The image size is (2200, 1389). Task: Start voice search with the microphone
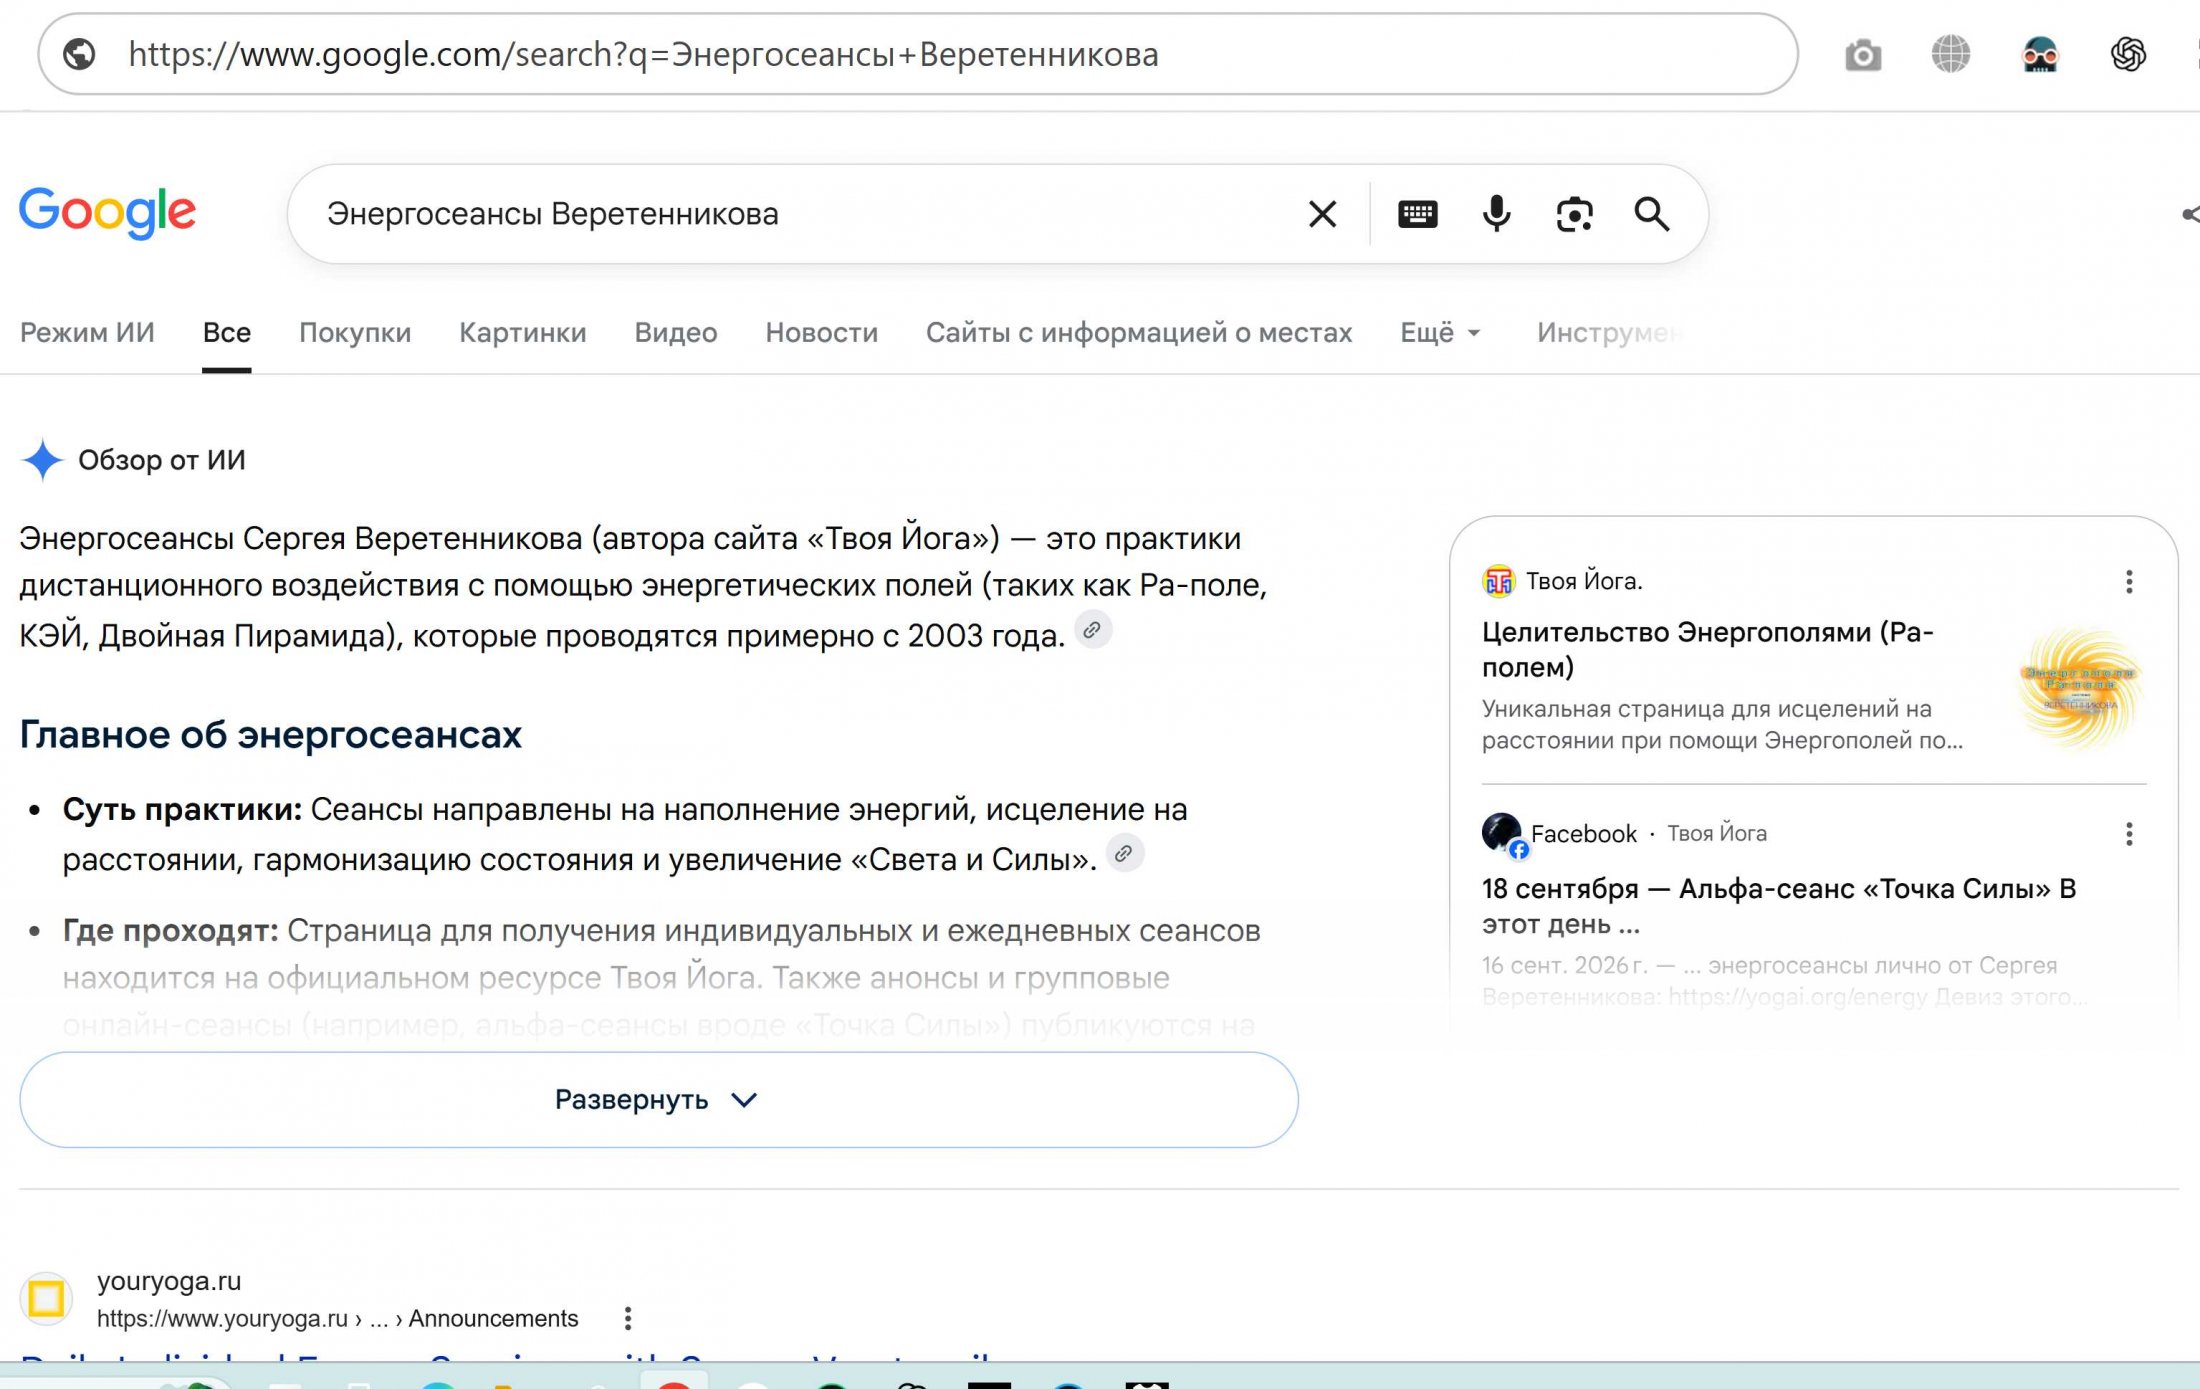[1496, 214]
